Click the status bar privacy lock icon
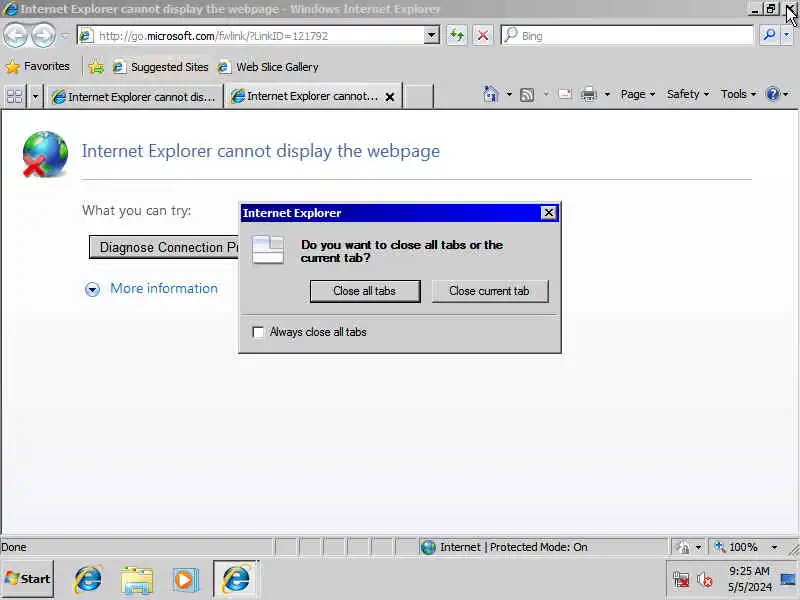Image resolution: width=800 pixels, height=600 pixels. [683, 547]
